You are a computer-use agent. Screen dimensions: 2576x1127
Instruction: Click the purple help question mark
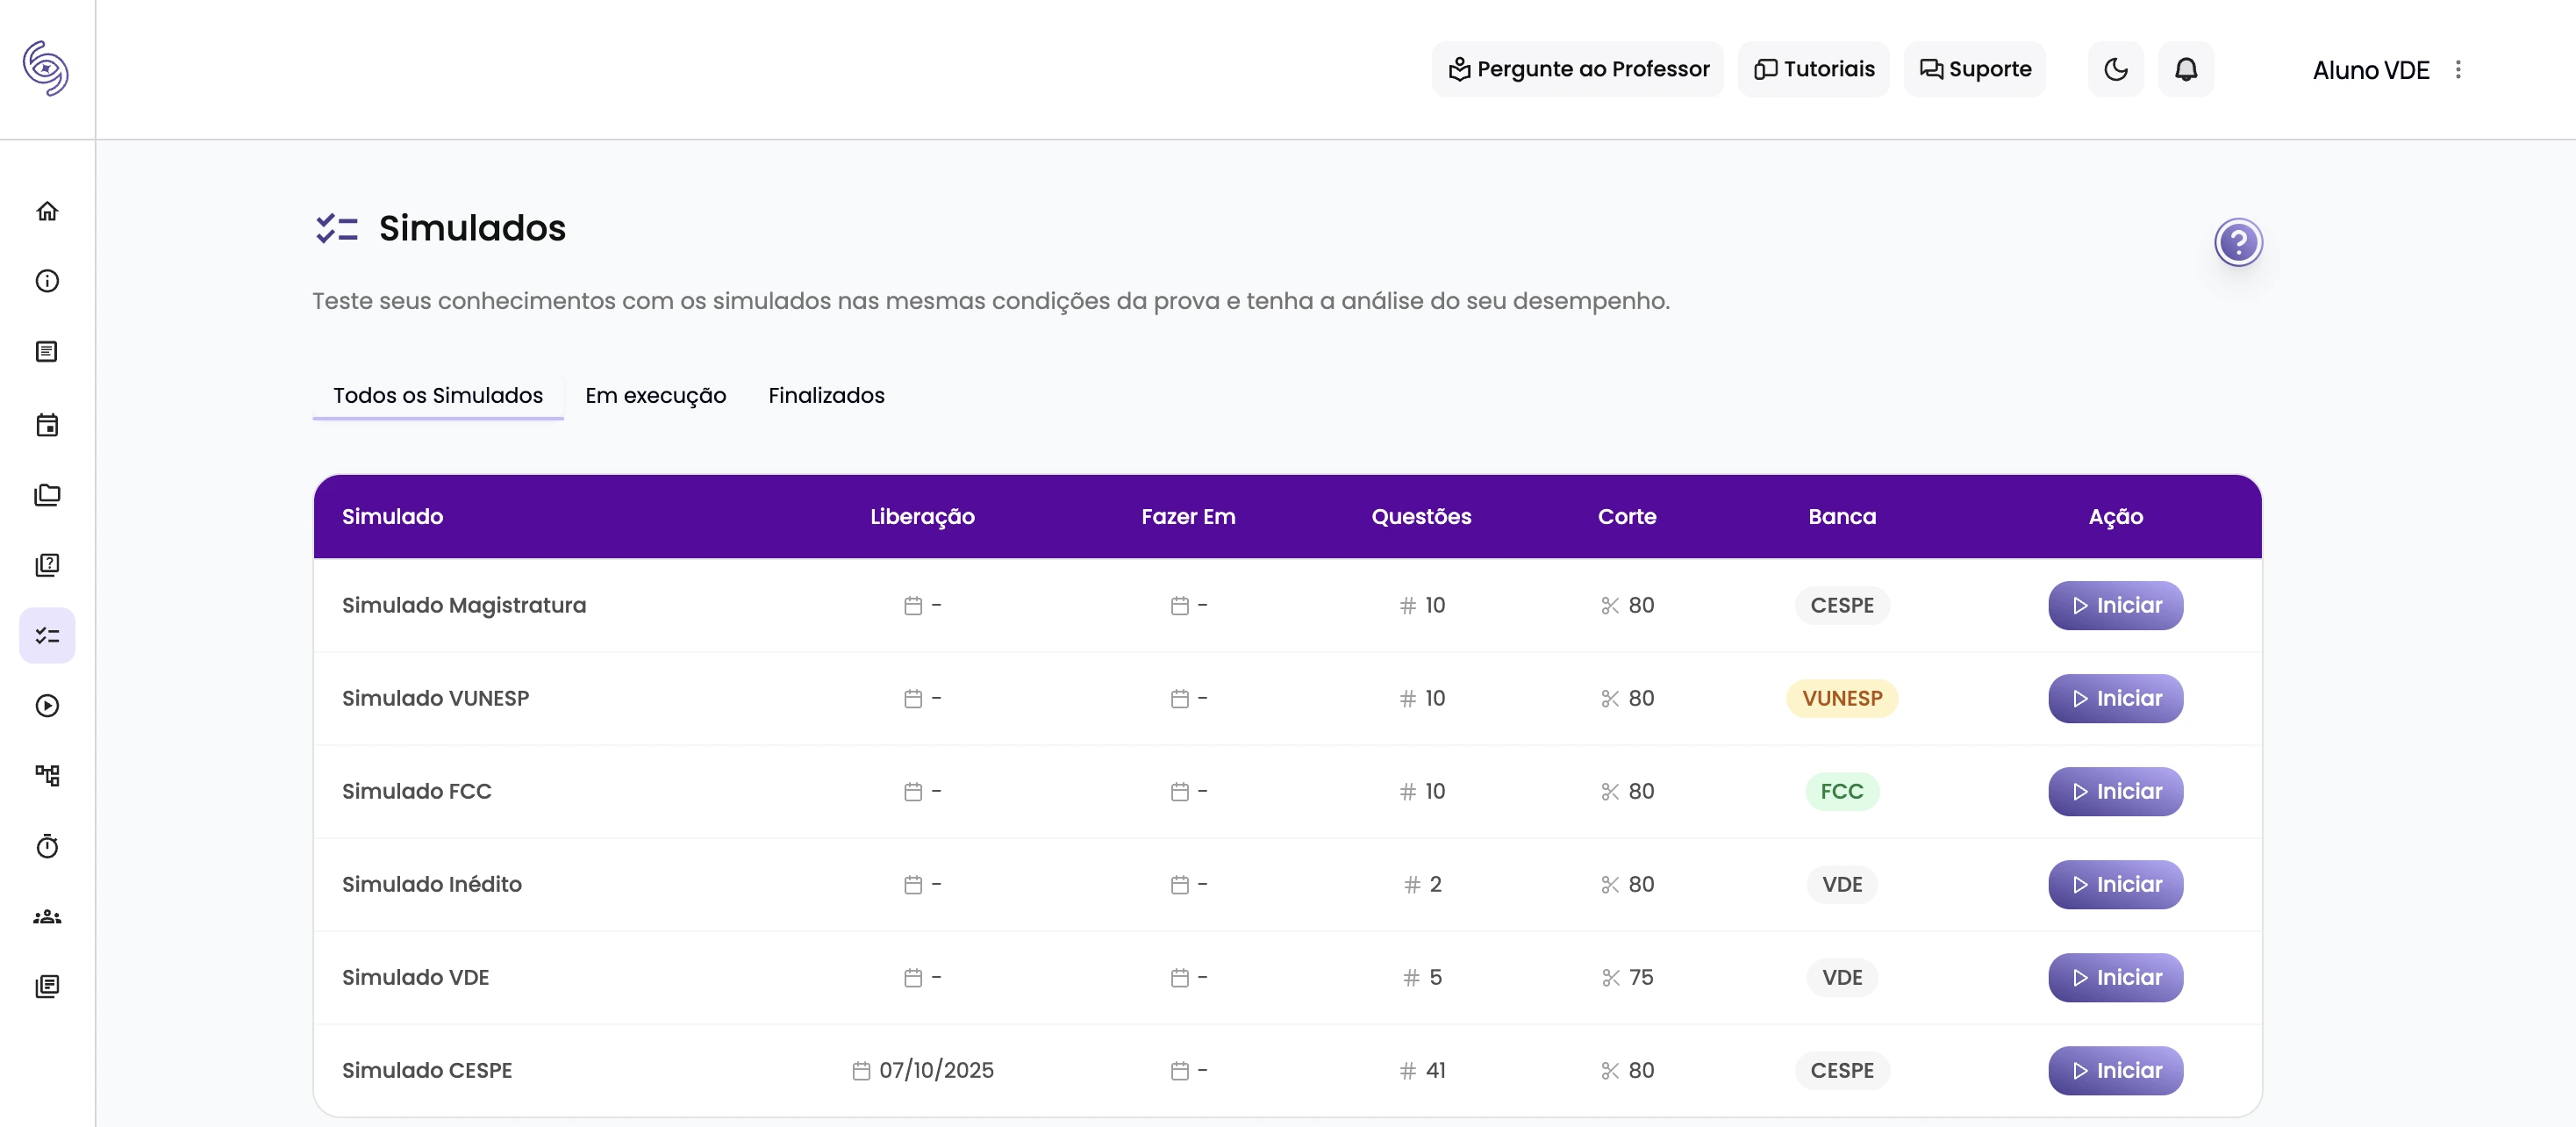click(x=2238, y=242)
